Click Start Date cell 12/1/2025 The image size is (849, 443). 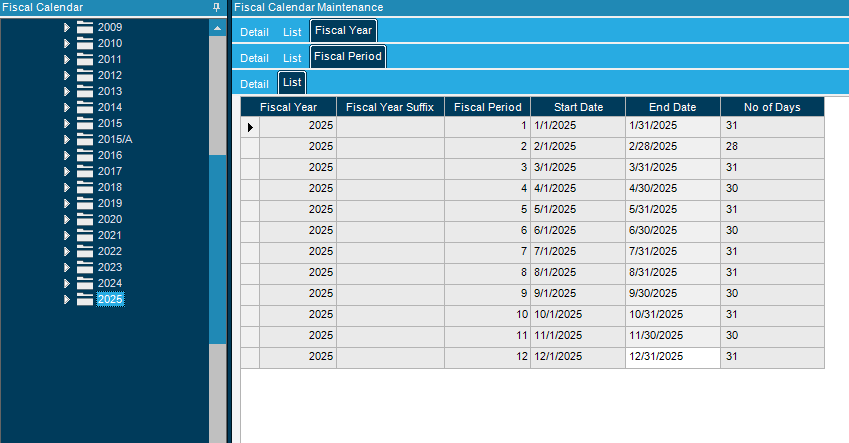[x=578, y=358]
